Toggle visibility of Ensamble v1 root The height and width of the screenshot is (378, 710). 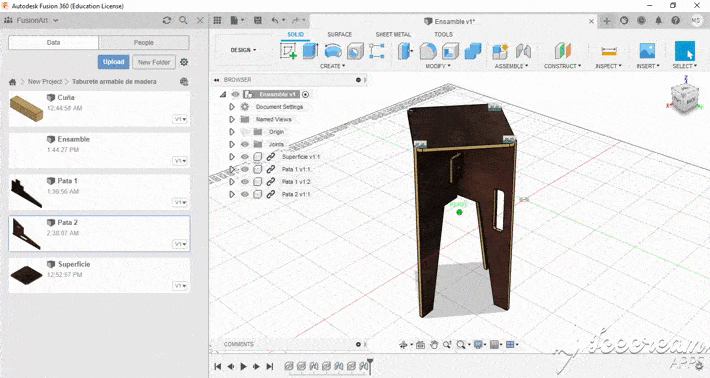coord(235,94)
